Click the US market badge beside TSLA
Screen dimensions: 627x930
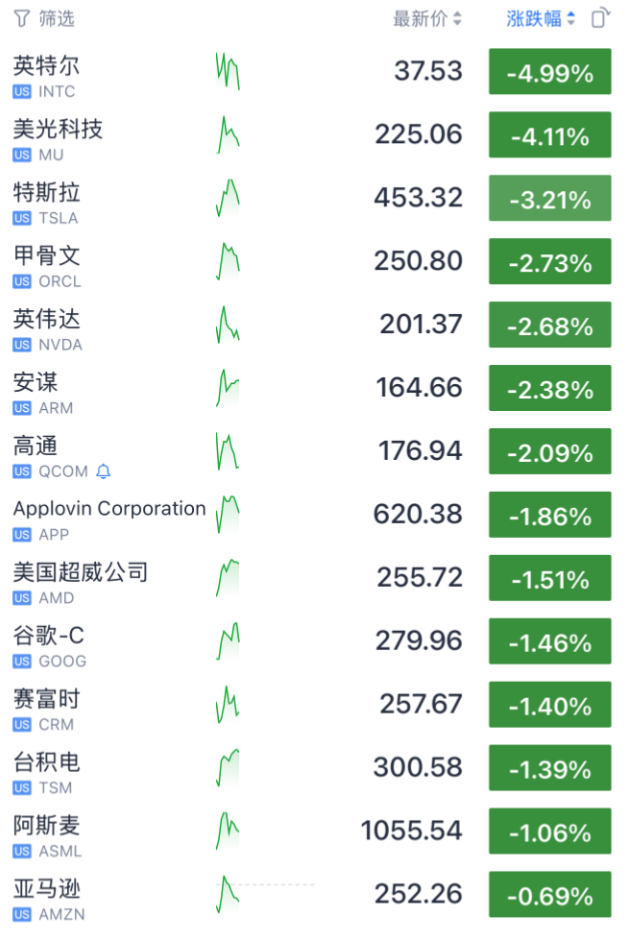22,218
